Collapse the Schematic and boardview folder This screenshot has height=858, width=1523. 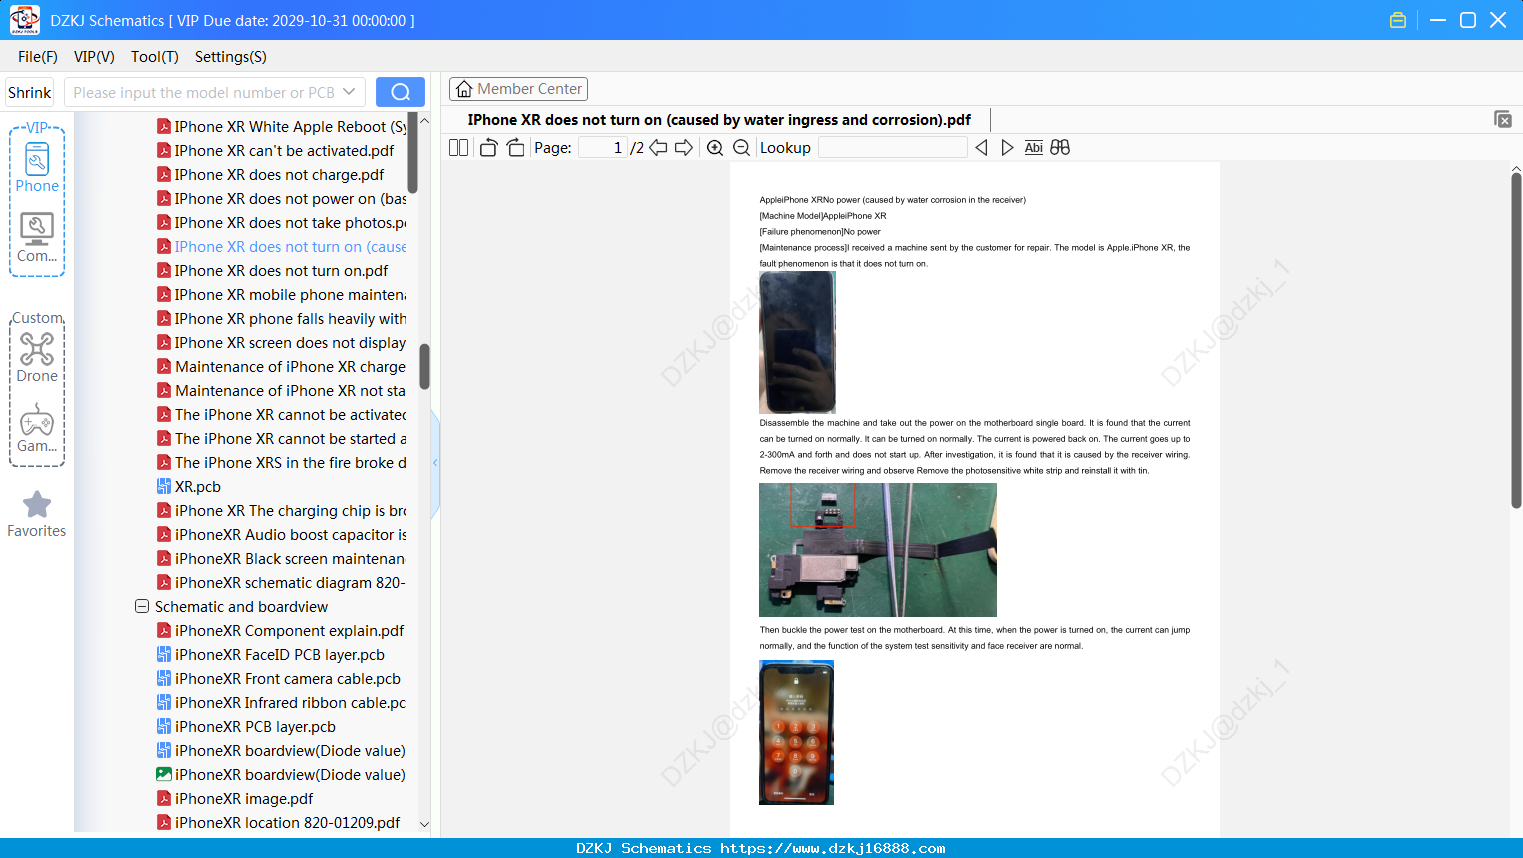pyautogui.click(x=142, y=606)
